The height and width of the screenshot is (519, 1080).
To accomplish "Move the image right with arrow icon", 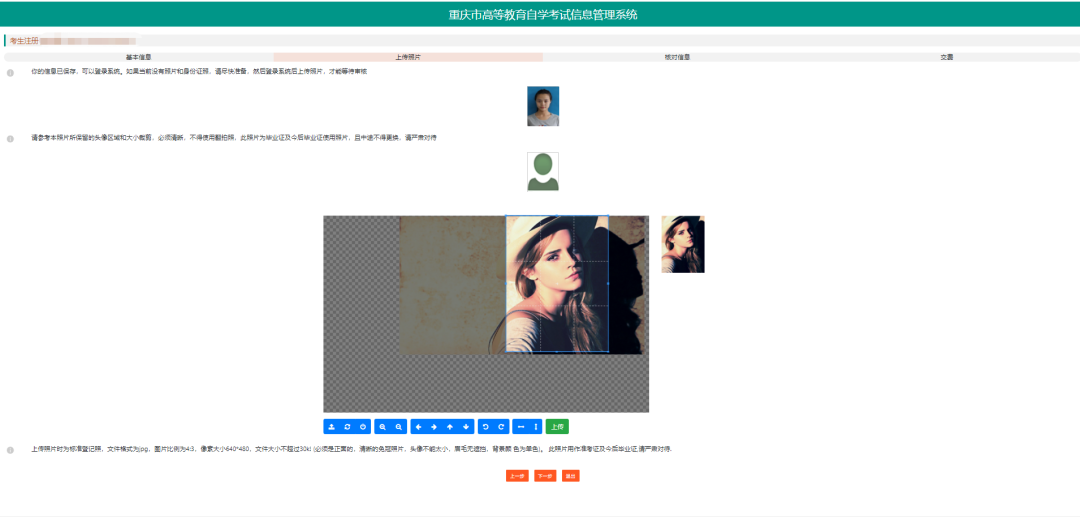I will coord(434,426).
